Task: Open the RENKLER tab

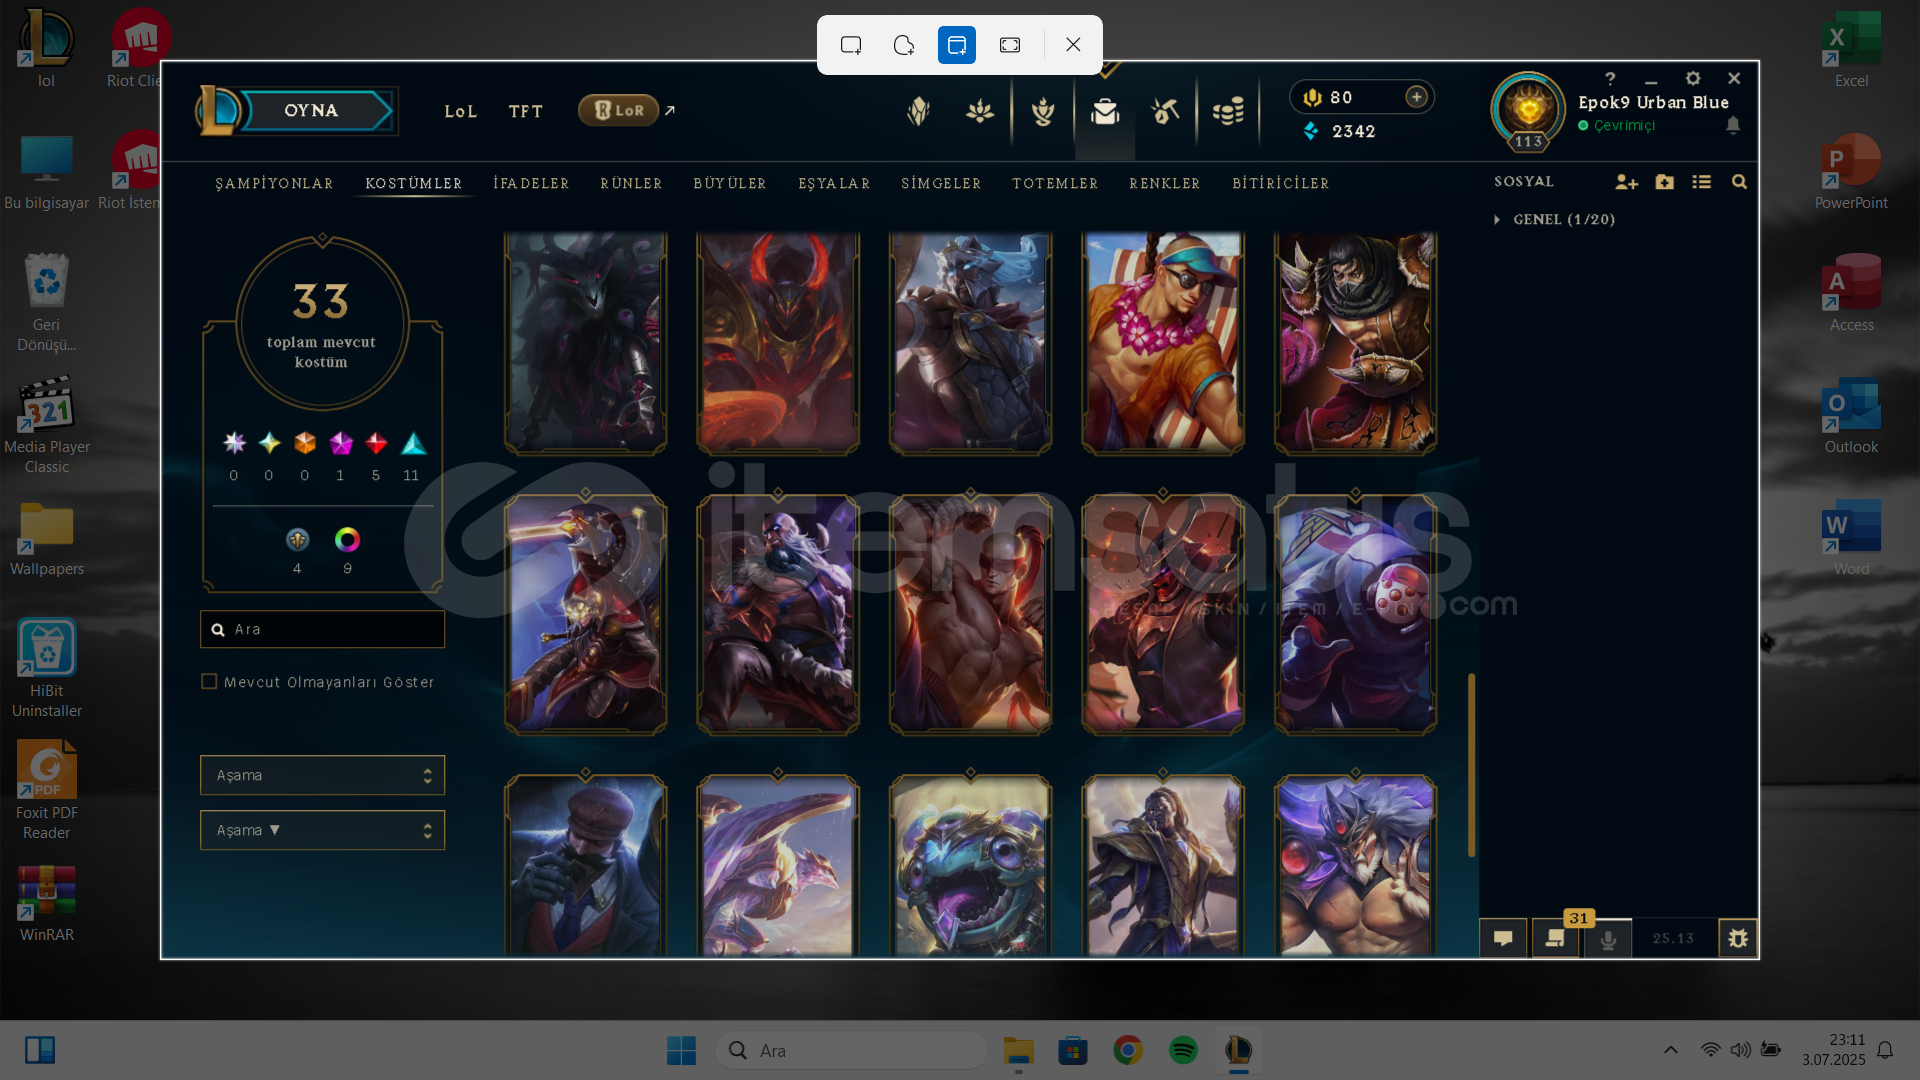Action: click(x=1165, y=183)
